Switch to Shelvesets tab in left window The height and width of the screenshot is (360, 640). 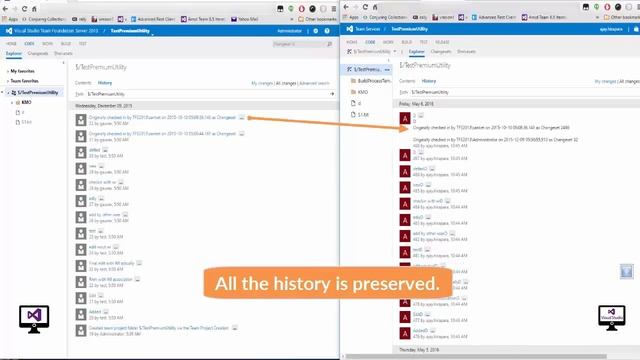pos(63,53)
